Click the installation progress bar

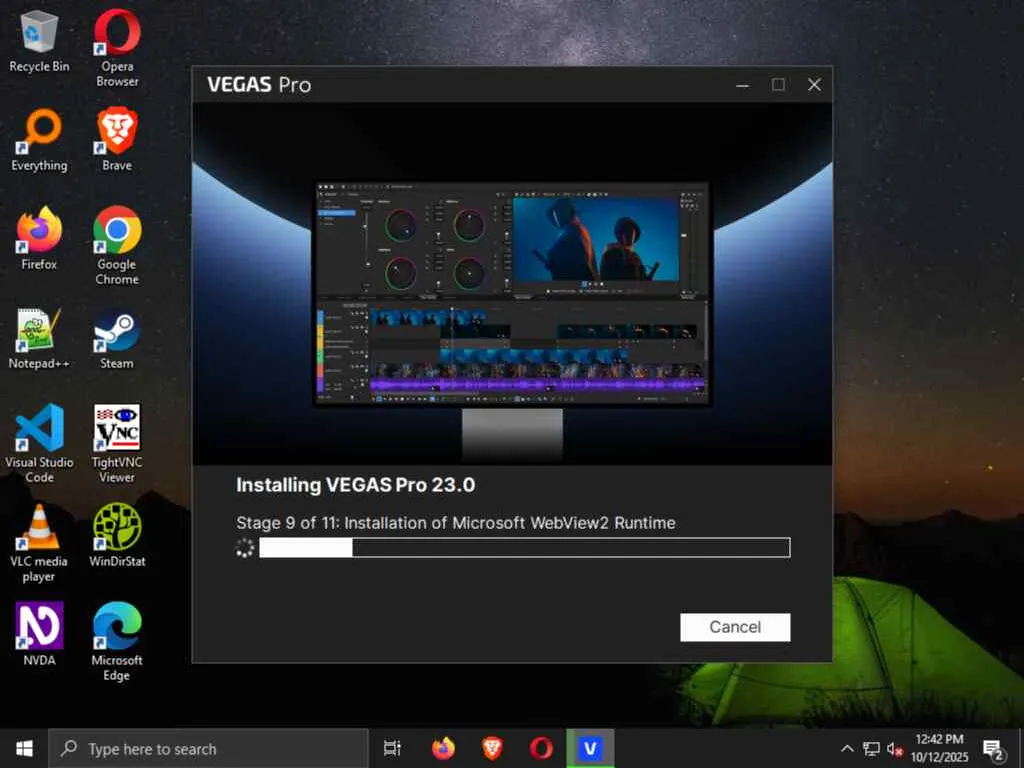pyautogui.click(x=524, y=547)
